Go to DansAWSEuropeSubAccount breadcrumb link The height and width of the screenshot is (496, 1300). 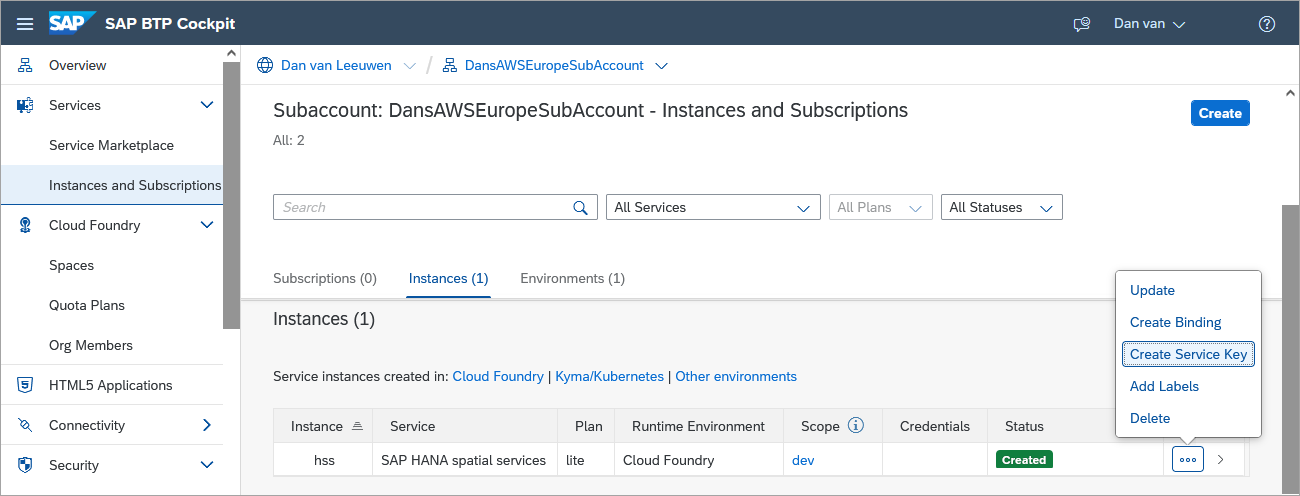tap(554, 65)
